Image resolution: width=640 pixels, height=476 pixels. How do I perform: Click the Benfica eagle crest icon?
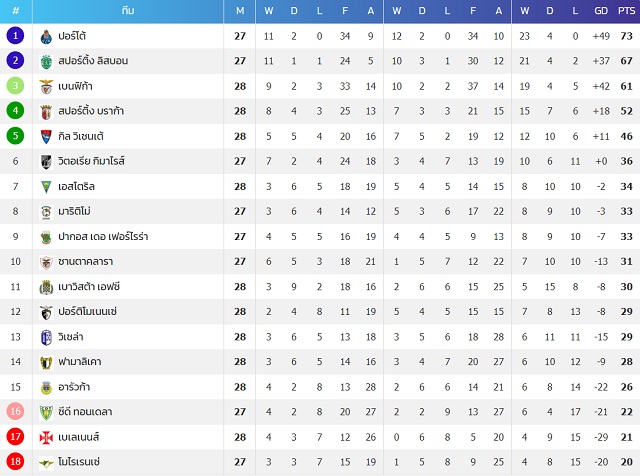(x=46, y=87)
